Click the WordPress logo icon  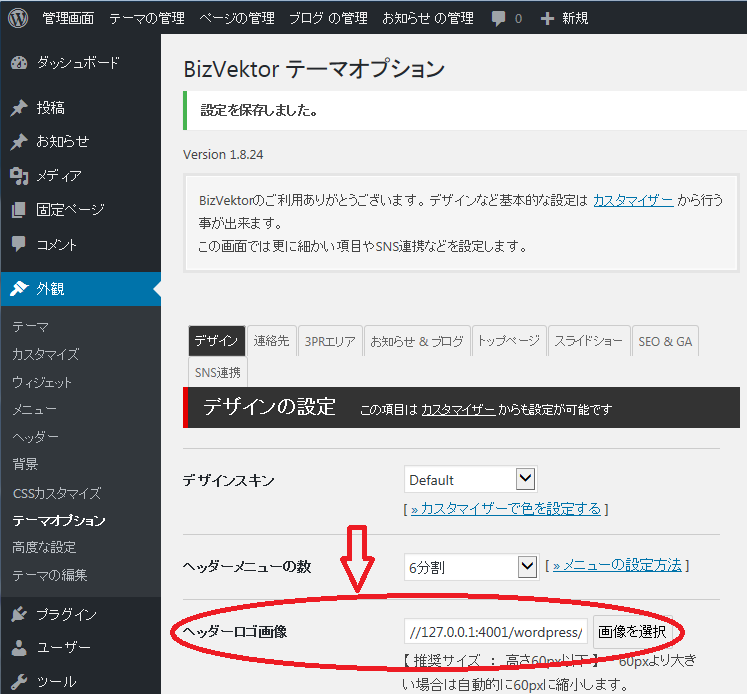click(x=18, y=18)
